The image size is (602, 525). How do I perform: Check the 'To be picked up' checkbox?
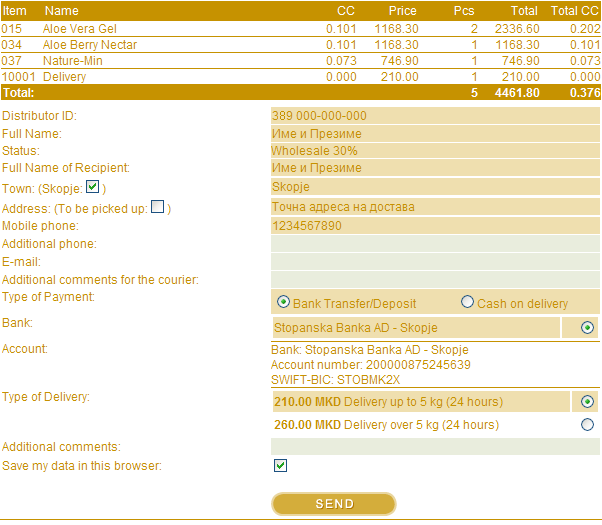click(x=157, y=207)
